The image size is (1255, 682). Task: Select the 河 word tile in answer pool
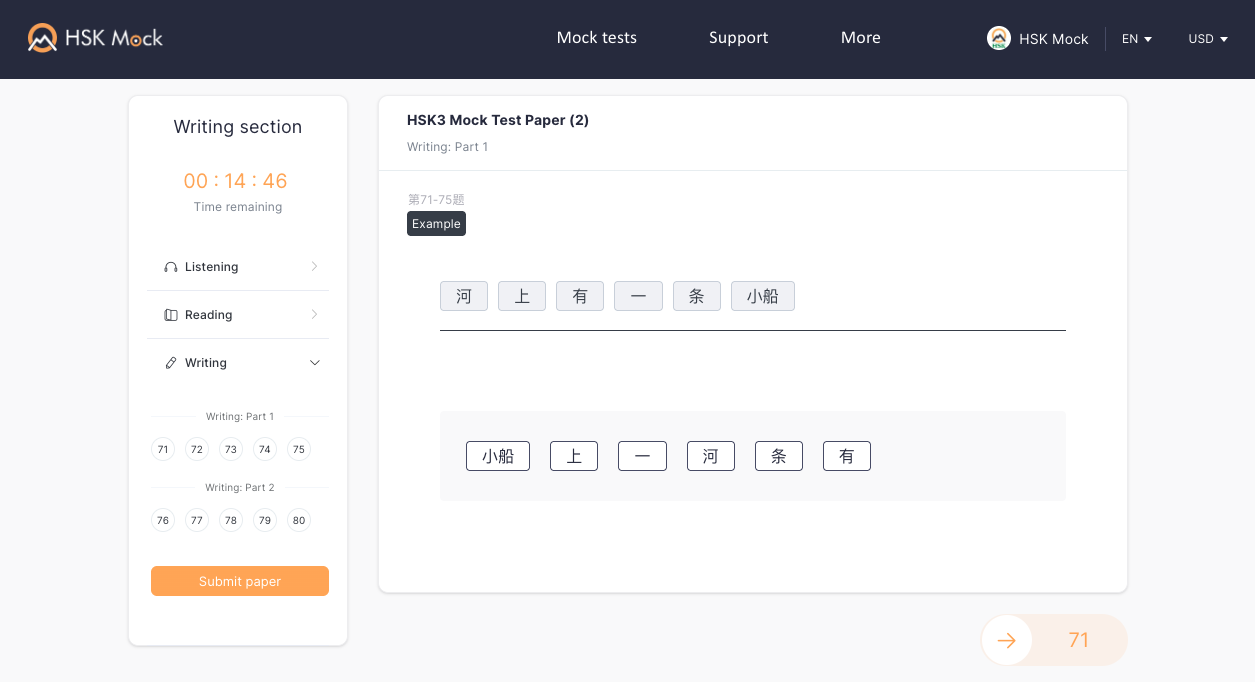coord(711,456)
